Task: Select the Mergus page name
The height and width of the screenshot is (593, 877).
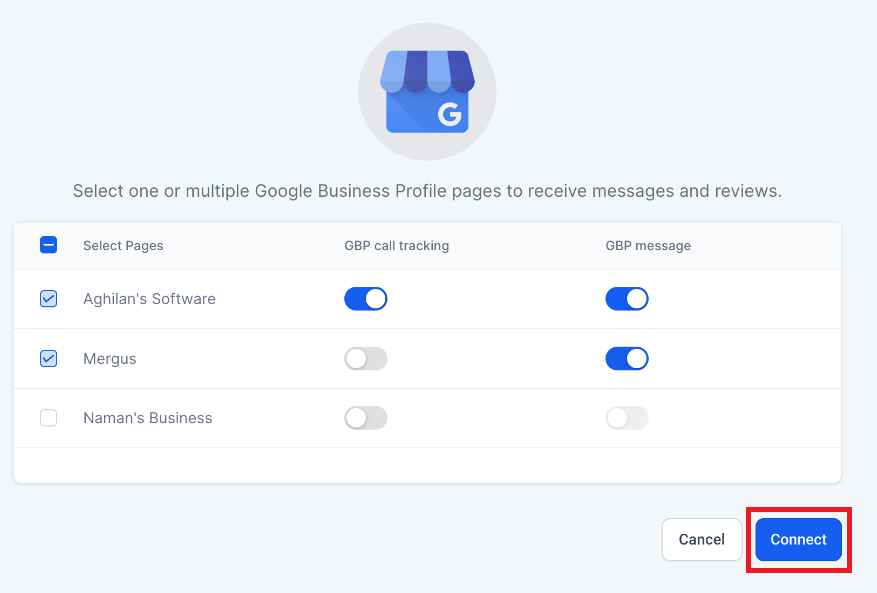Action: point(110,359)
